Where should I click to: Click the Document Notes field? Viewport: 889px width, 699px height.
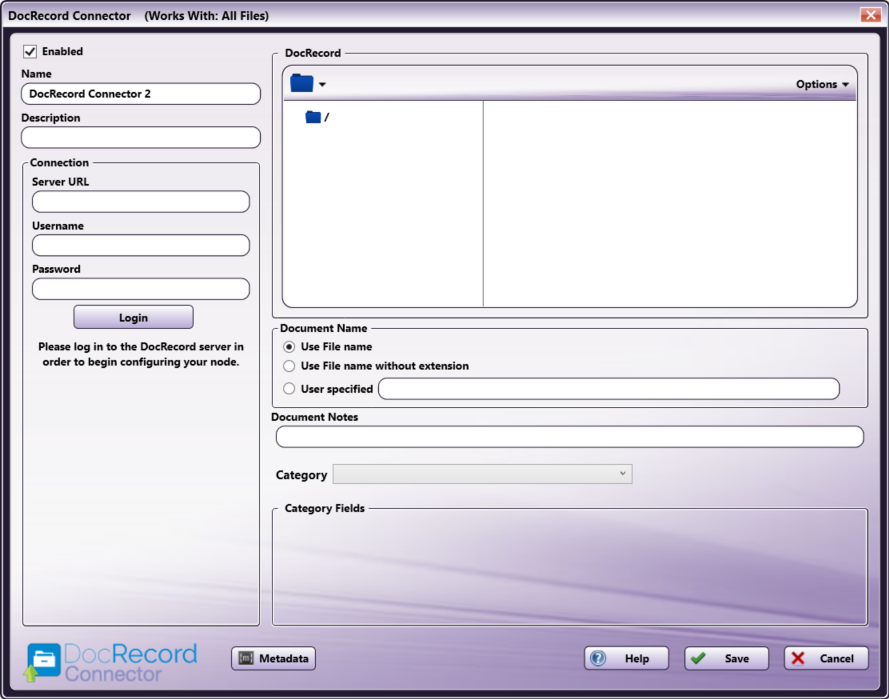pyautogui.click(x=570, y=437)
